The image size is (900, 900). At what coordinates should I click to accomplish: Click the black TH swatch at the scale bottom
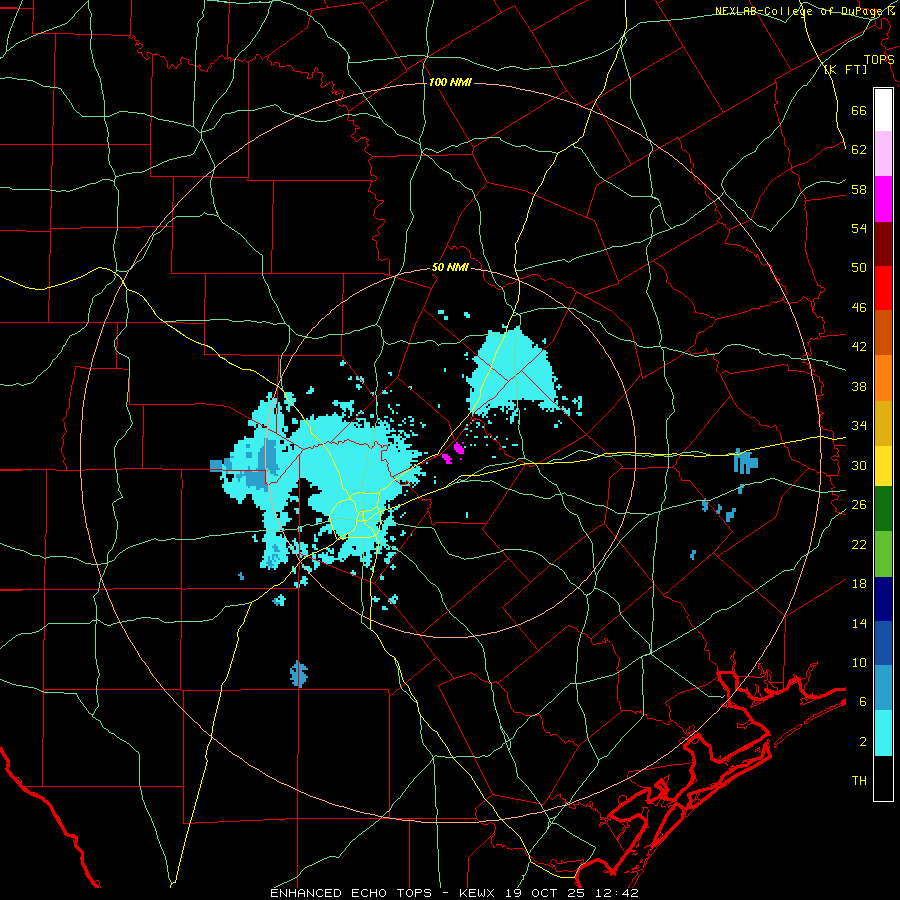(883, 778)
